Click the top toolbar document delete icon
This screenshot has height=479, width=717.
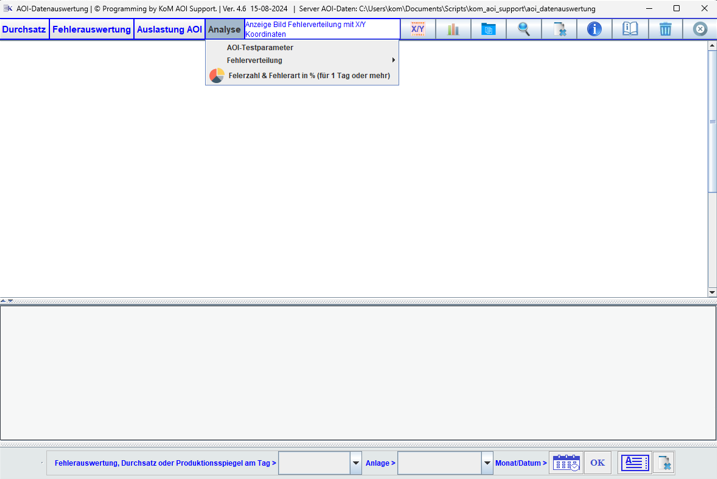pyautogui.click(x=559, y=29)
